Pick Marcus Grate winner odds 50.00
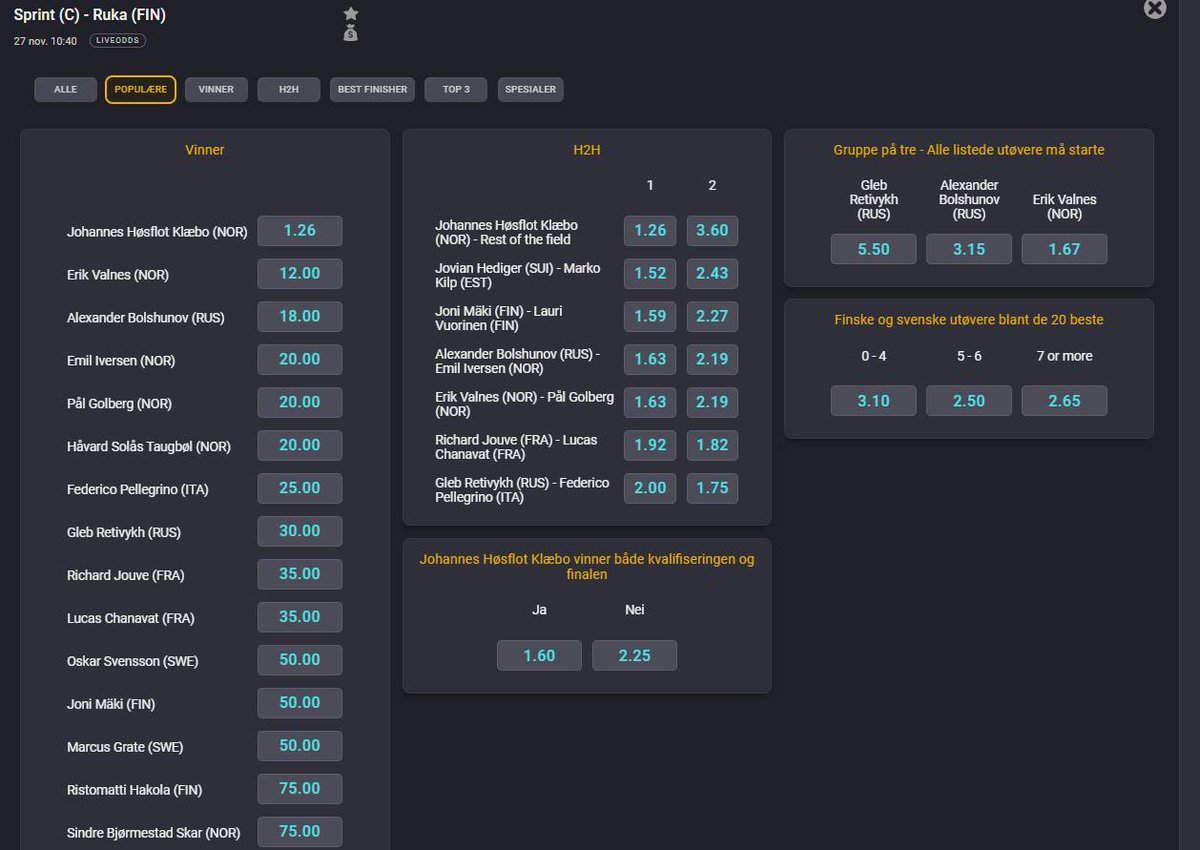 (x=300, y=747)
